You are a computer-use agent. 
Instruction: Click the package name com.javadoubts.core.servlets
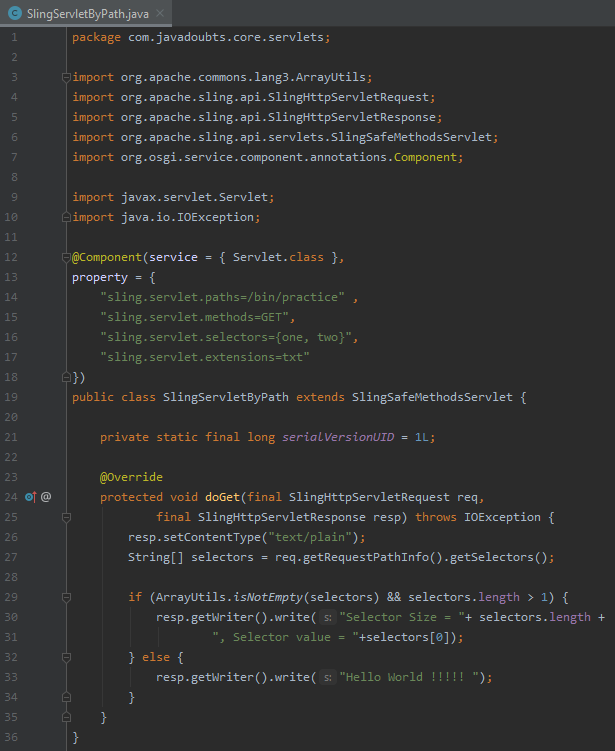[x=226, y=37]
